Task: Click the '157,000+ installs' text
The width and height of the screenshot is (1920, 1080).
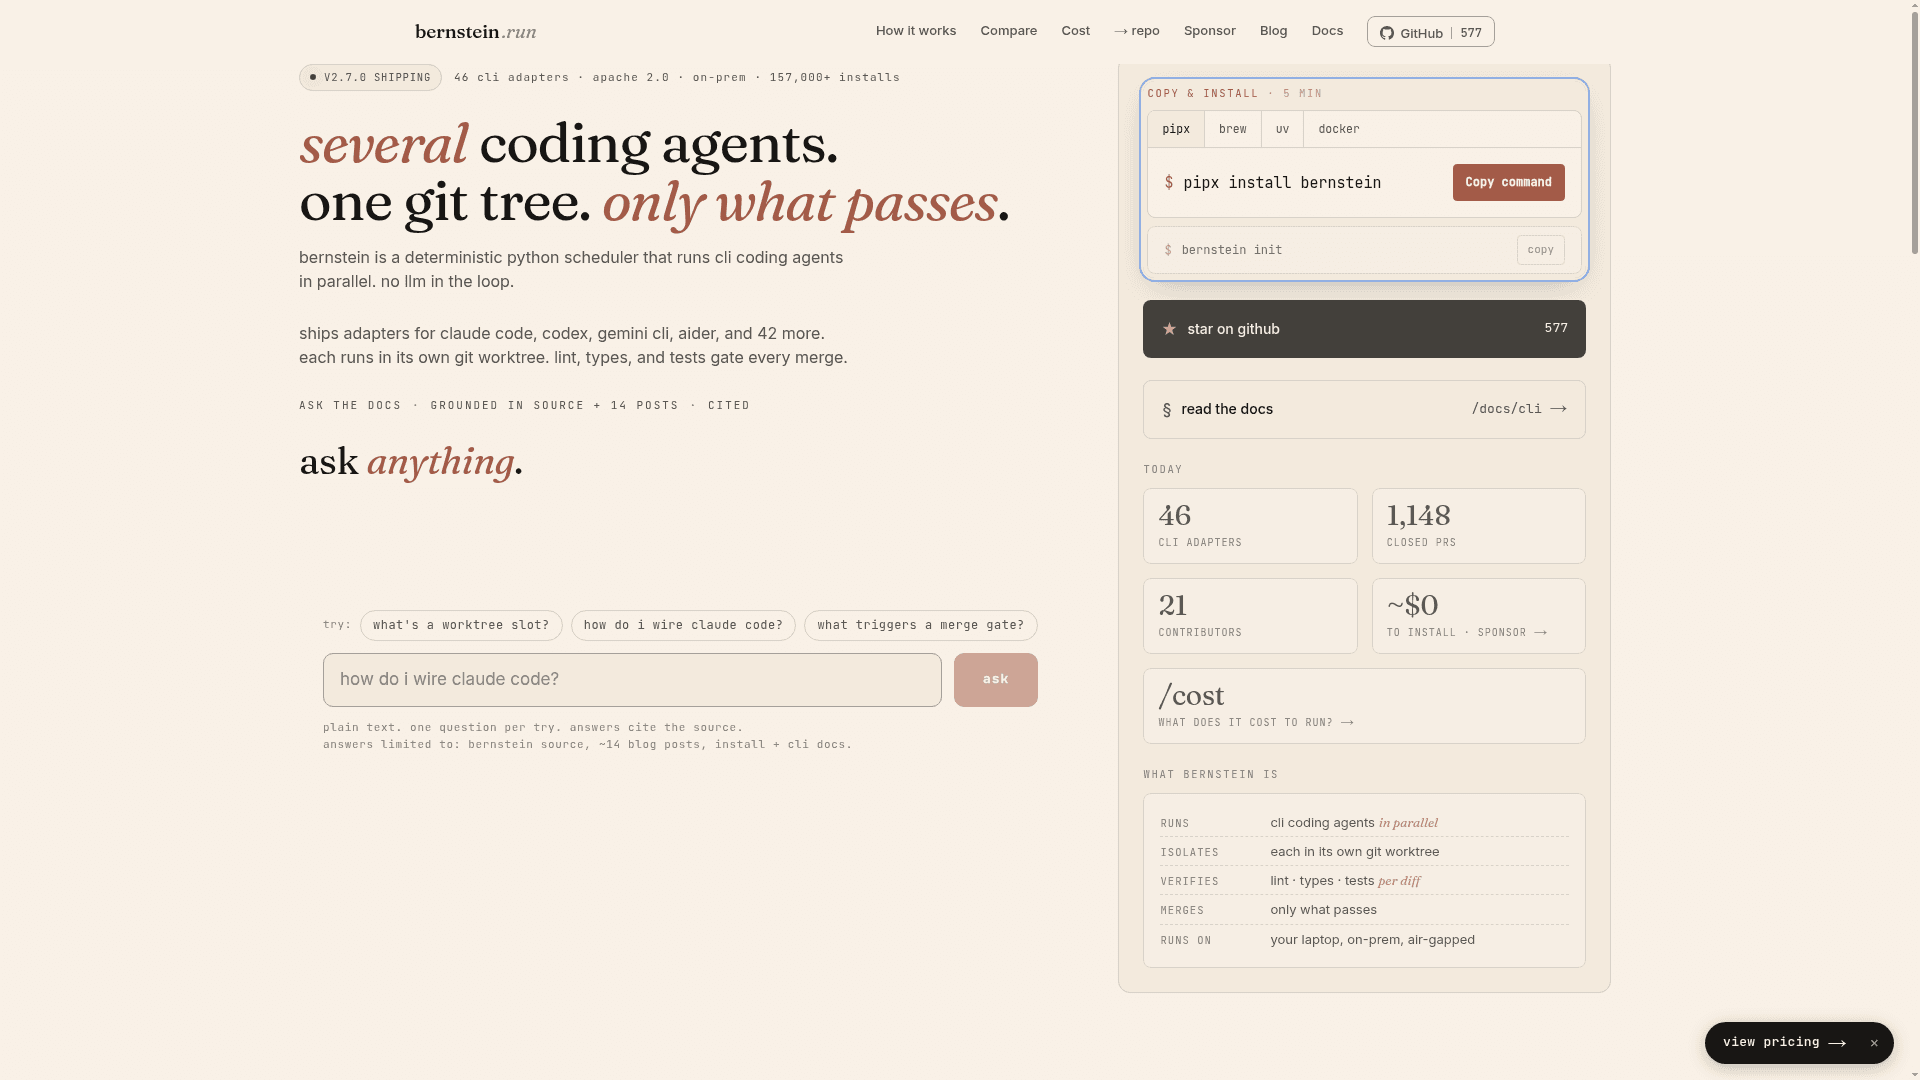Action: point(835,78)
